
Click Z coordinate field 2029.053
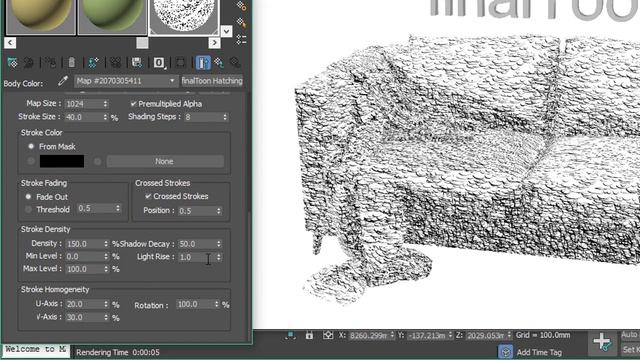486,336
